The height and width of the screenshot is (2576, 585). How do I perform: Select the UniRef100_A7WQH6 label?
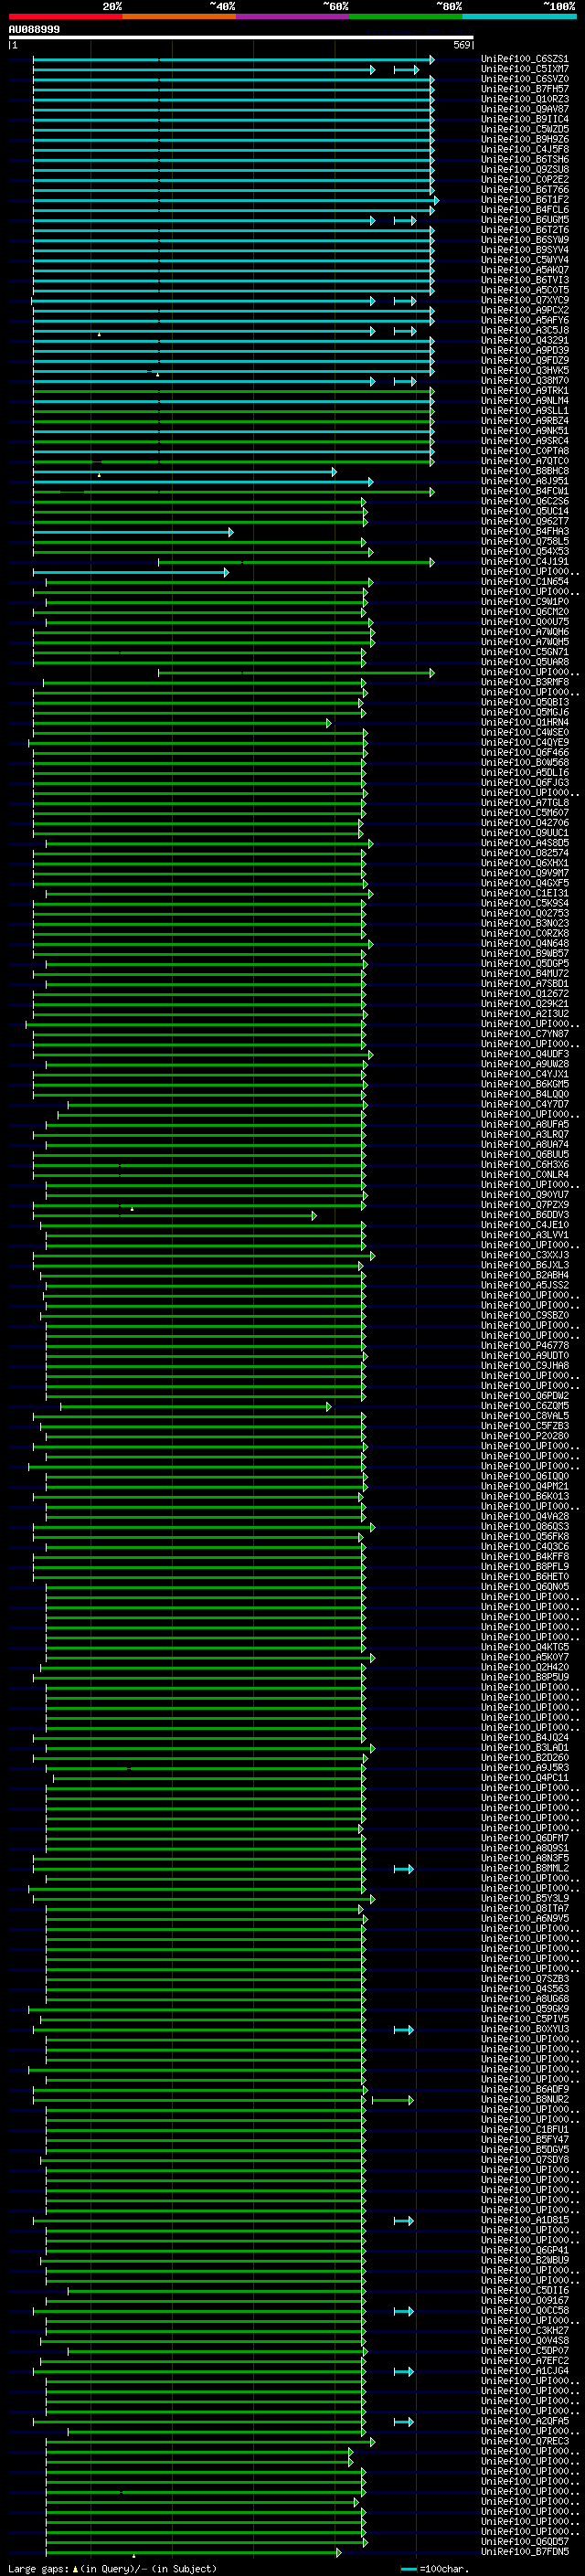coord(525,632)
